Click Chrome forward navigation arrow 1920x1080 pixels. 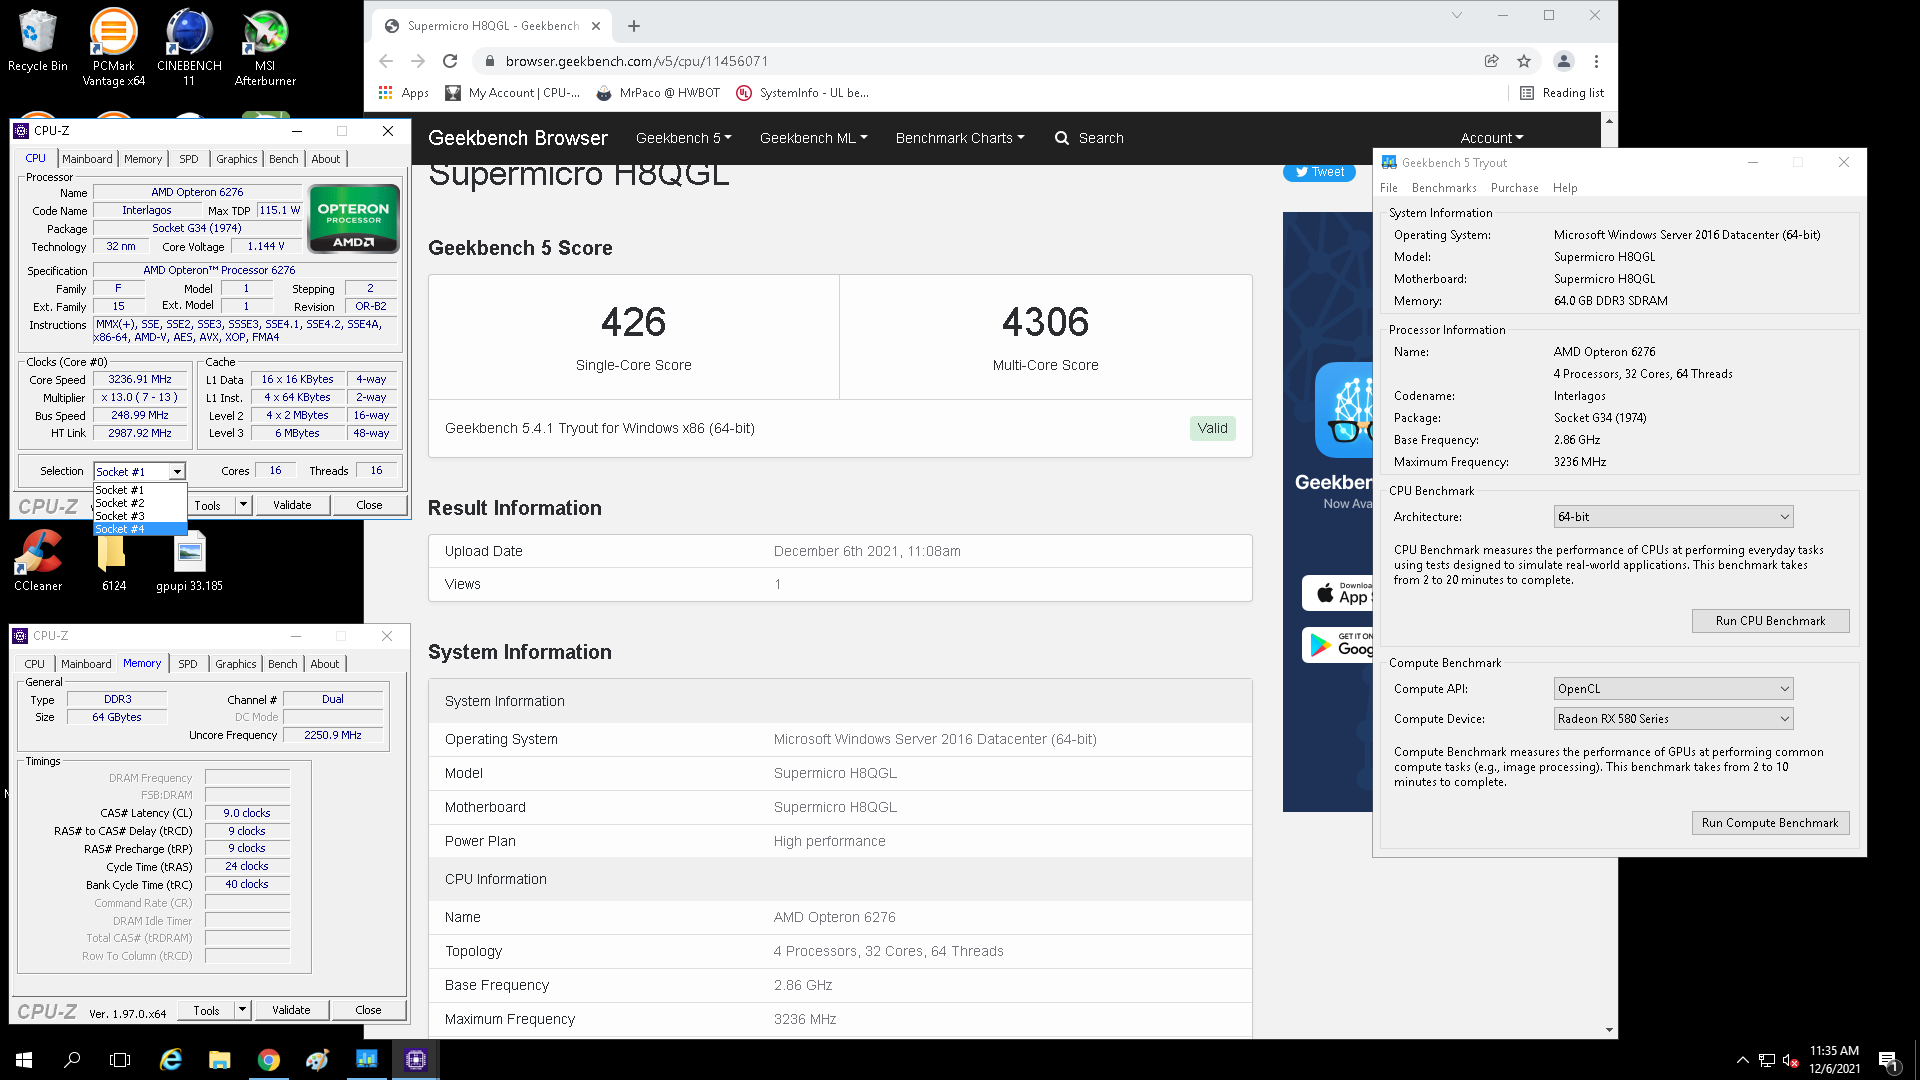click(418, 61)
